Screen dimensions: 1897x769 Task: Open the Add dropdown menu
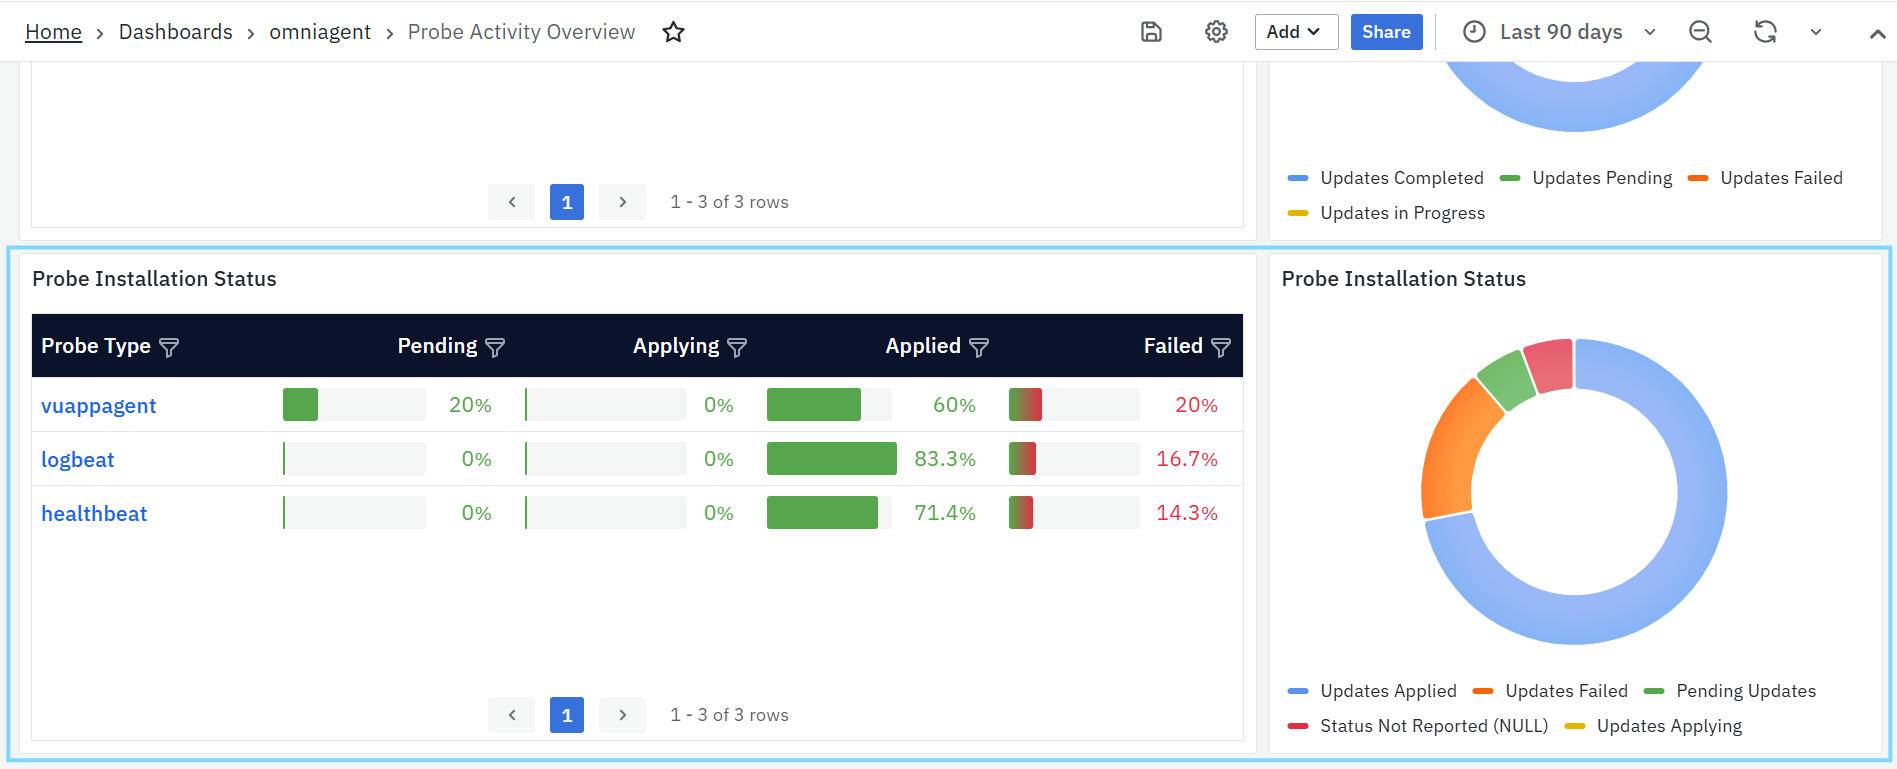point(1295,32)
